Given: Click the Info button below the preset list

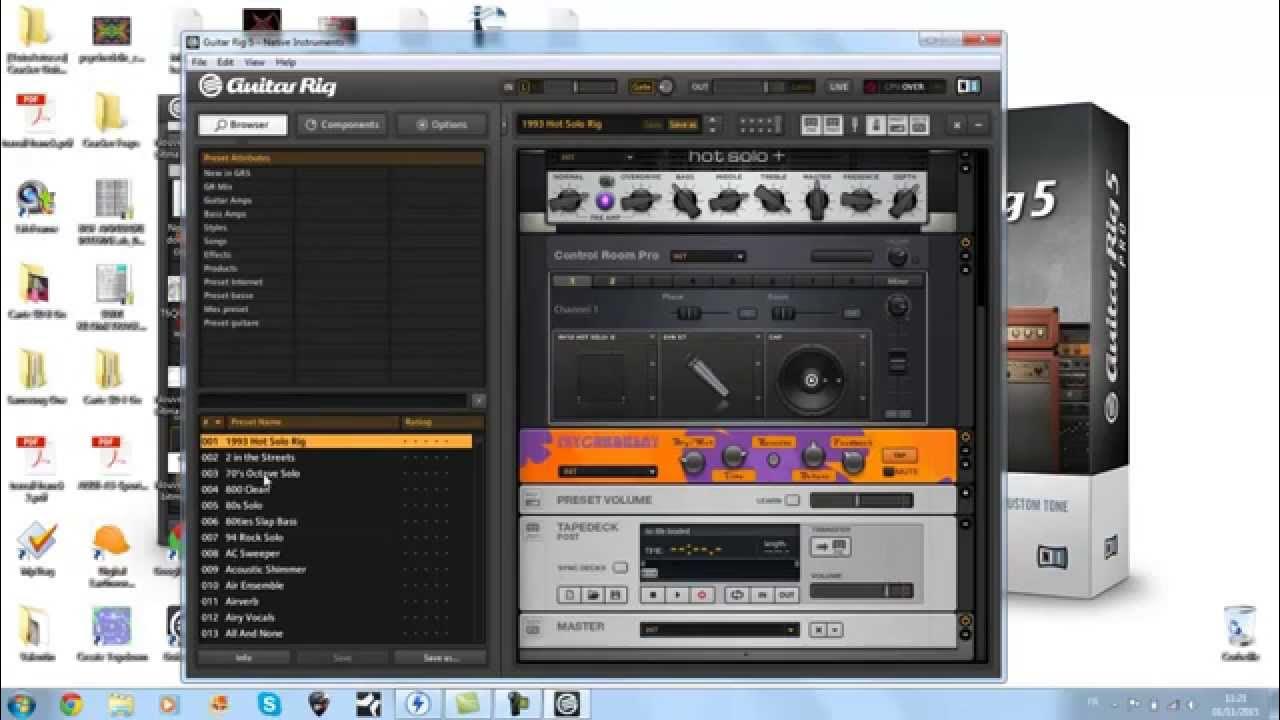Looking at the screenshot, I should (243, 658).
